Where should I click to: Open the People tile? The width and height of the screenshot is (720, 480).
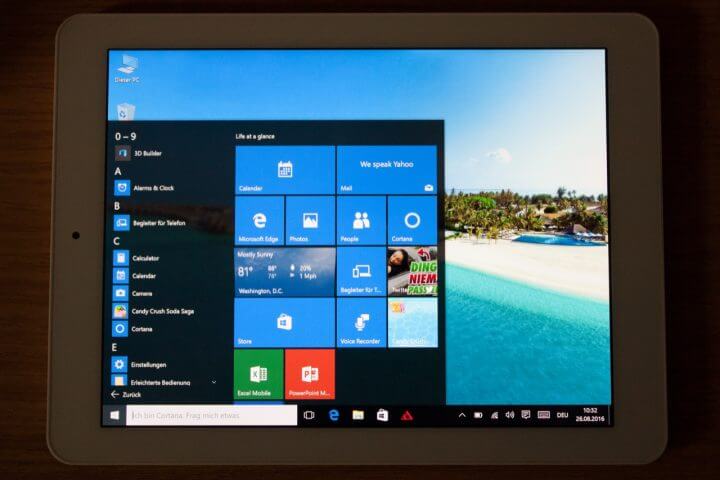[x=361, y=221]
